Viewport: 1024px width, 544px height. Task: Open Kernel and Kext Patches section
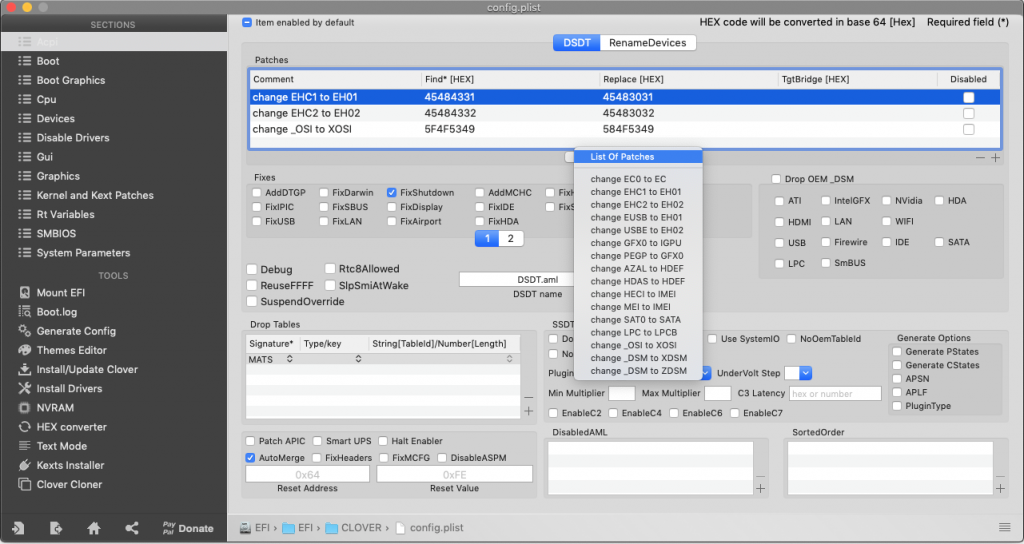click(95, 195)
